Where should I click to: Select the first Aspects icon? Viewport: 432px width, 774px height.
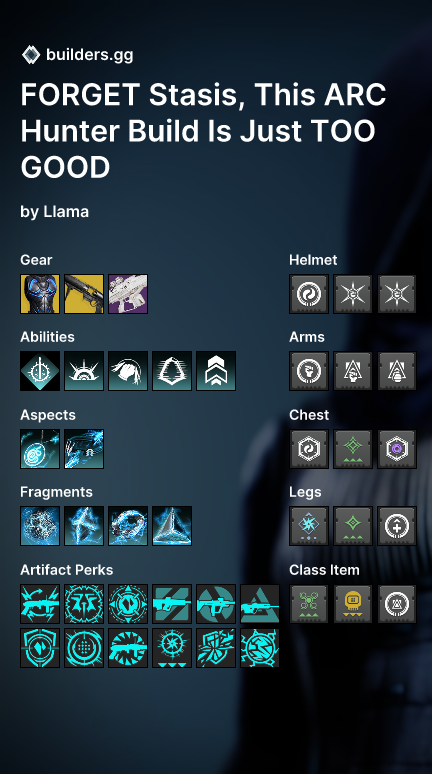click(40, 449)
